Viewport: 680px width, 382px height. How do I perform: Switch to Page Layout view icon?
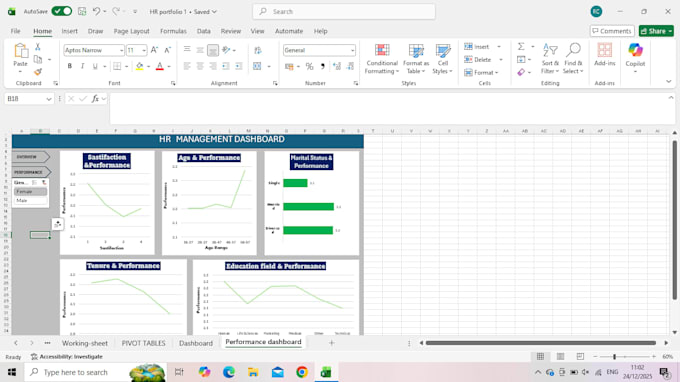[560, 356]
